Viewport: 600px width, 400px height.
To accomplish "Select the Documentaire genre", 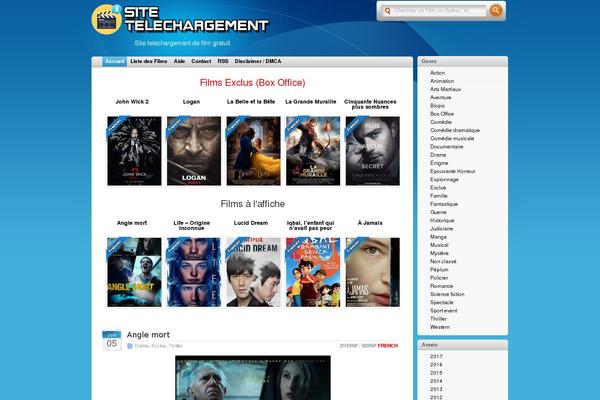I will pos(447,147).
